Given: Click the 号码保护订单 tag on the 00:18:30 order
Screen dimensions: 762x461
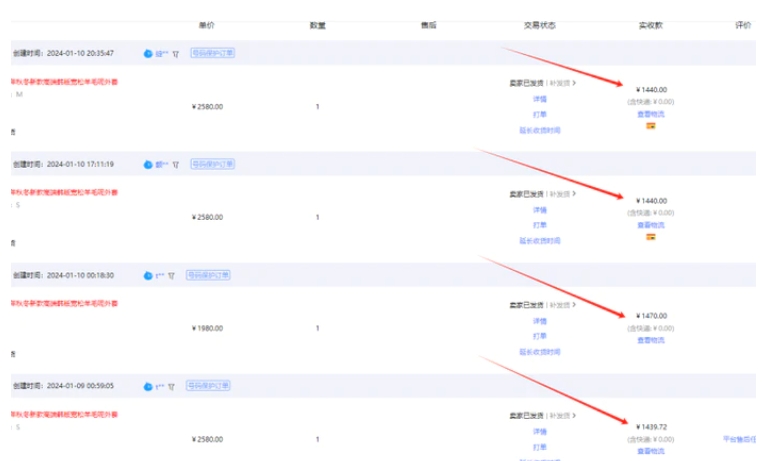Looking at the screenshot, I should (x=209, y=275).
